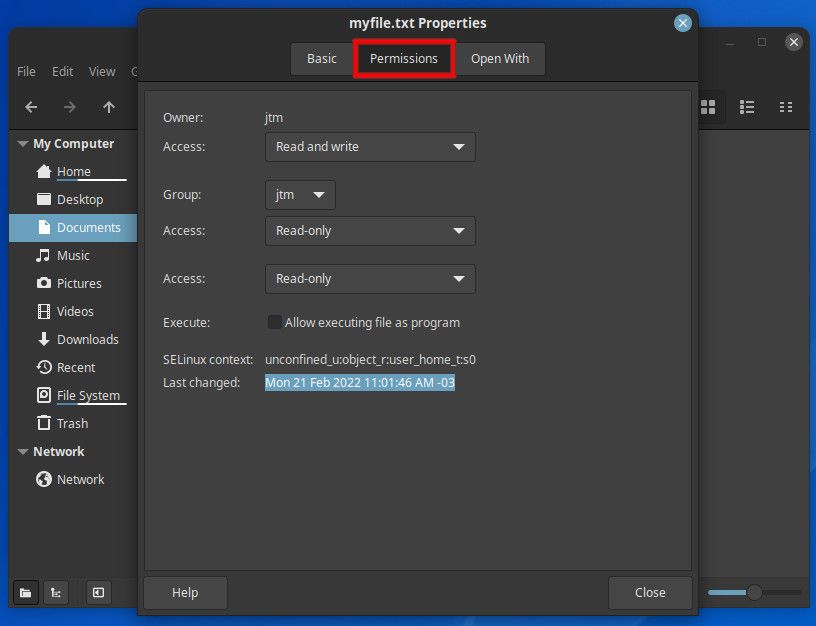This screenshot has height=626, width=816.
Task: Open the Group selection dropdown
Action: tap(299, 195)
